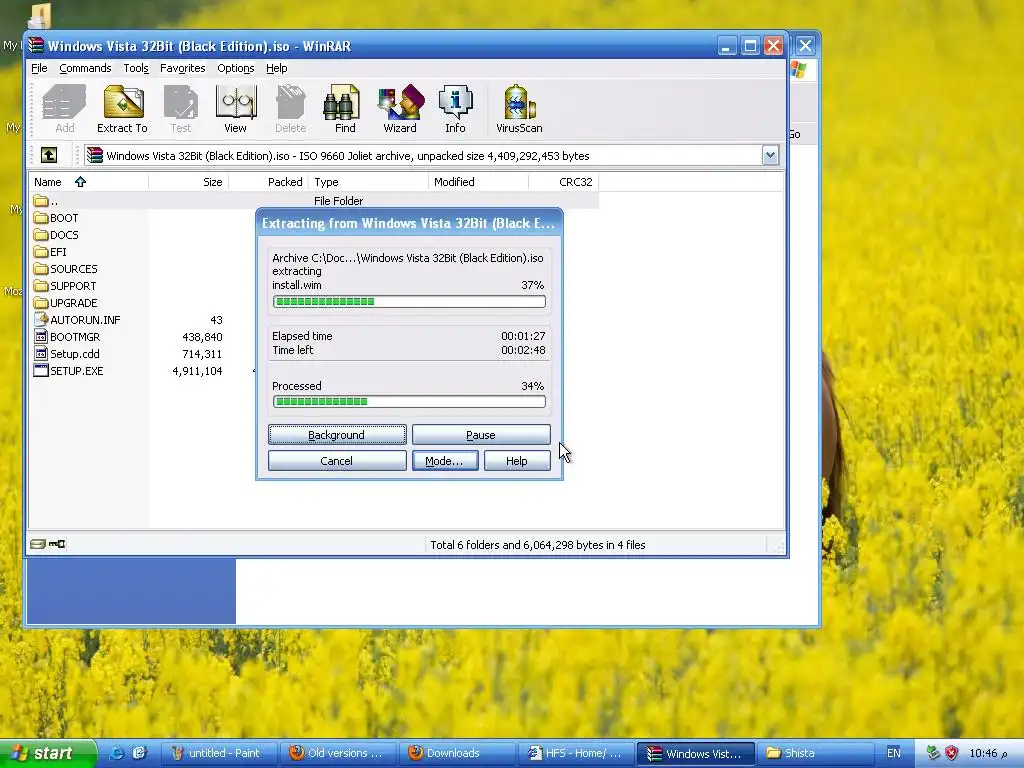Click the Windows Vist... taskbar button
This screenshot has height=768, width=1024.
tap(696, 754)
